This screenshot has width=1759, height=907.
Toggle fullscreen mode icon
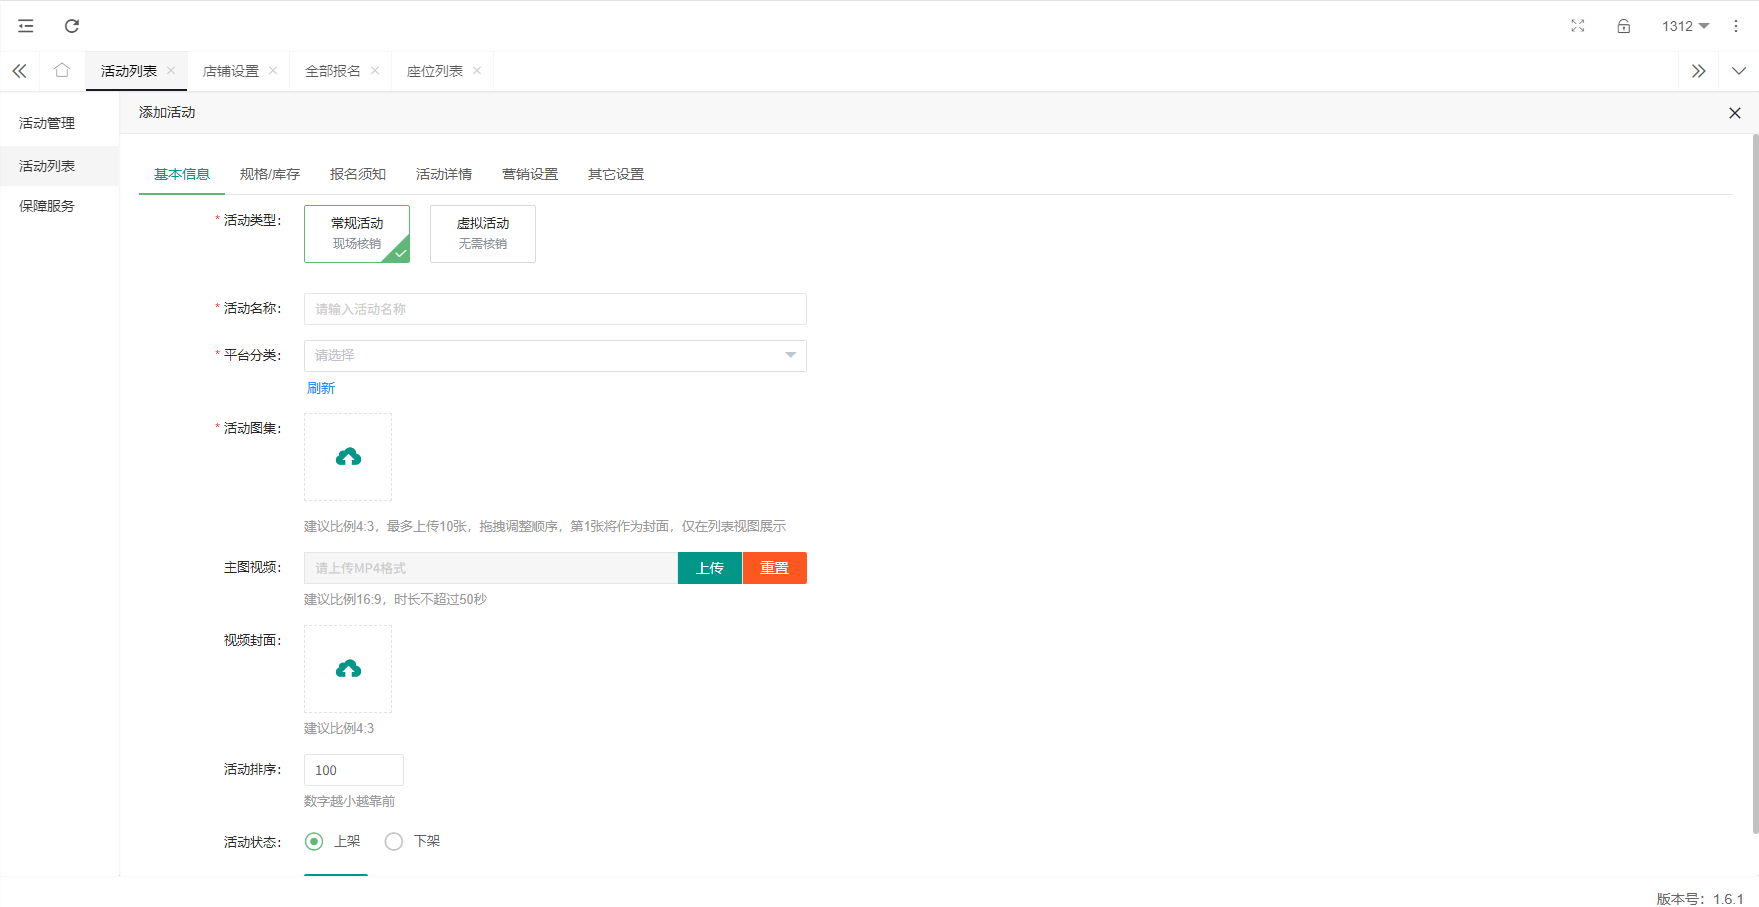point(1577,26)
